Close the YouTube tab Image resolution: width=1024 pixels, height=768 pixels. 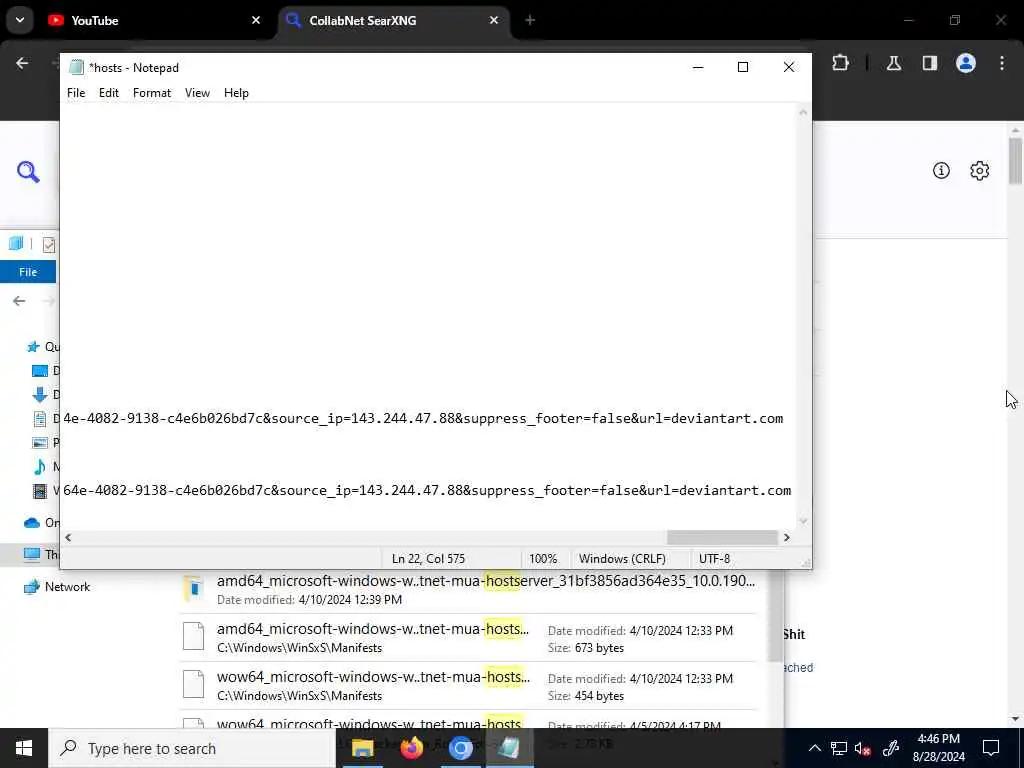tap(256, 20)
